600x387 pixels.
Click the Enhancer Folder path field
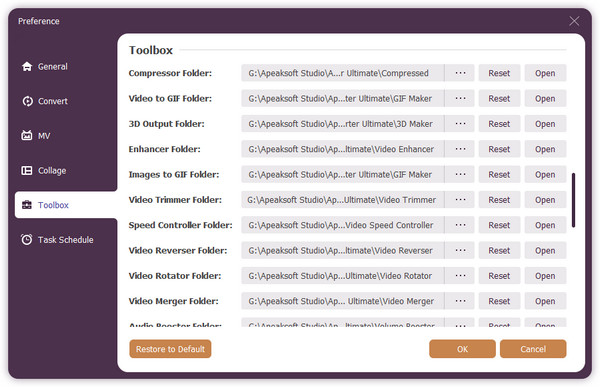click(x=343, y=149)
